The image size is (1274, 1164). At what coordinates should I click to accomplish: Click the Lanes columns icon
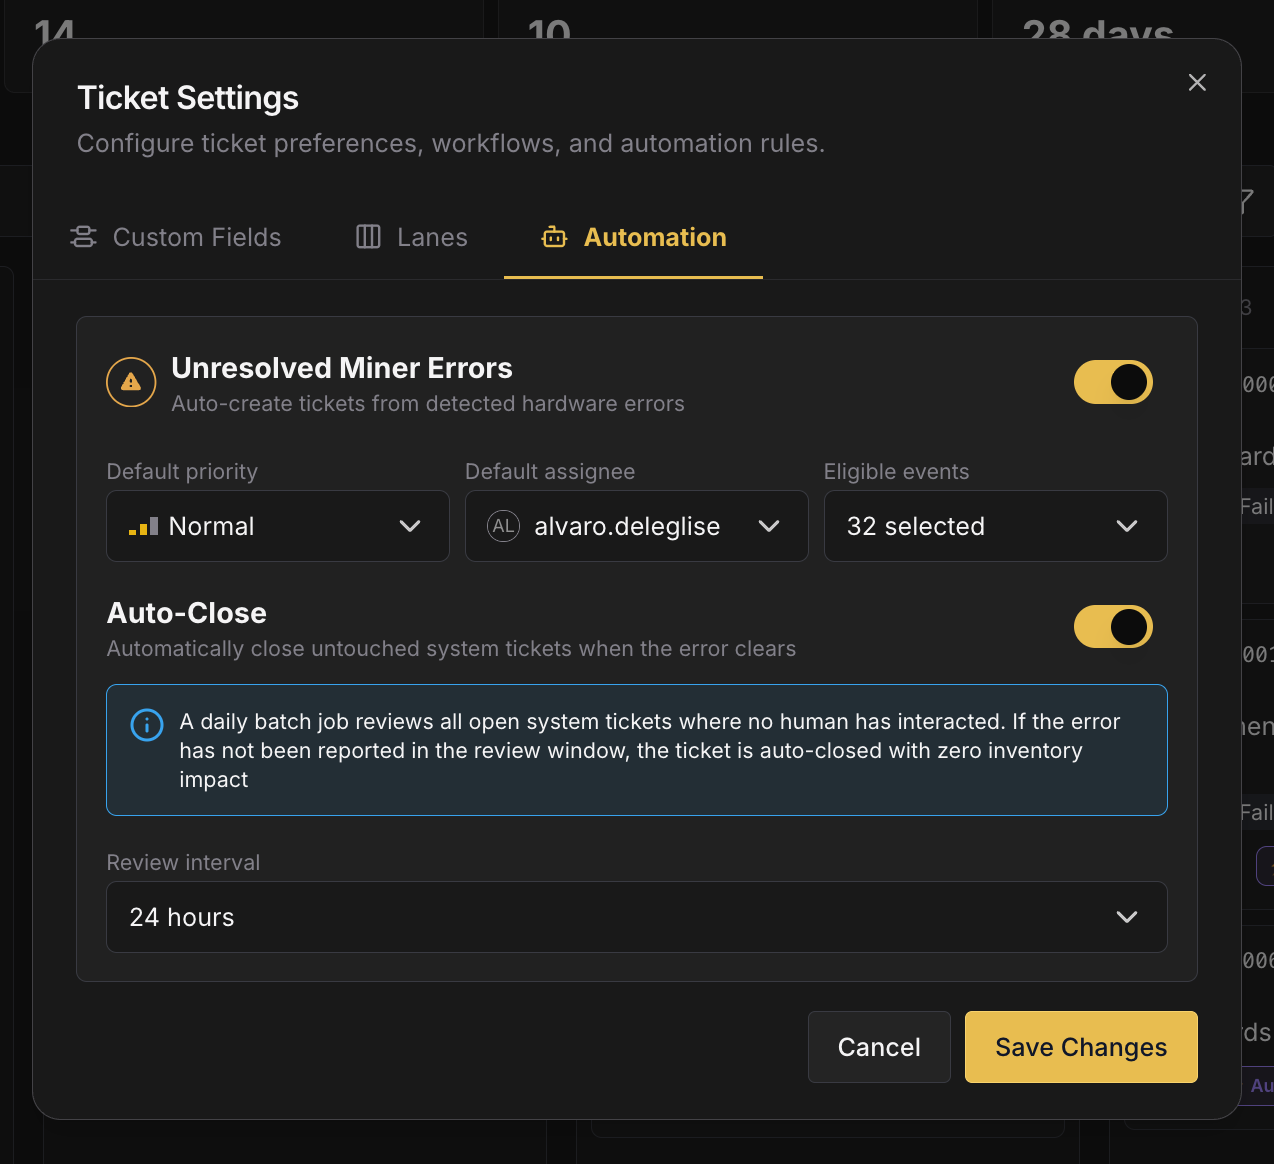(369, 237)
